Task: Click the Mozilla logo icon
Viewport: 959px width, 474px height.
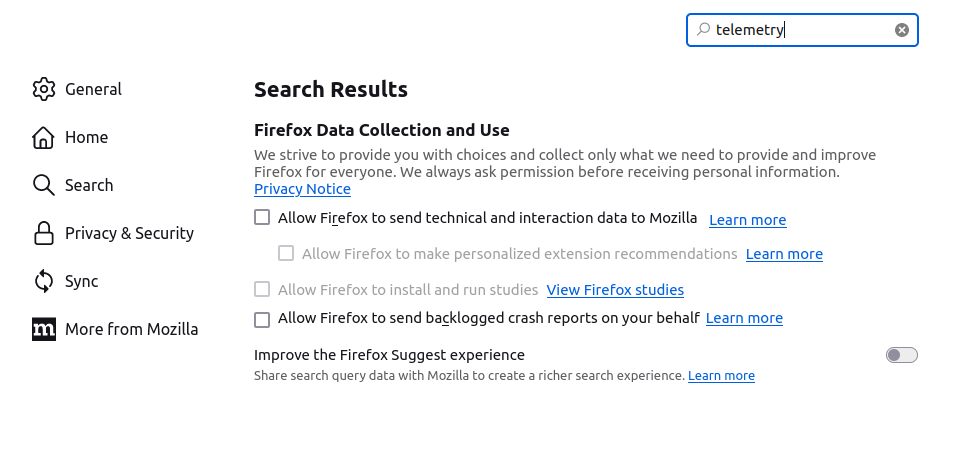Action: tap(43, 329)
